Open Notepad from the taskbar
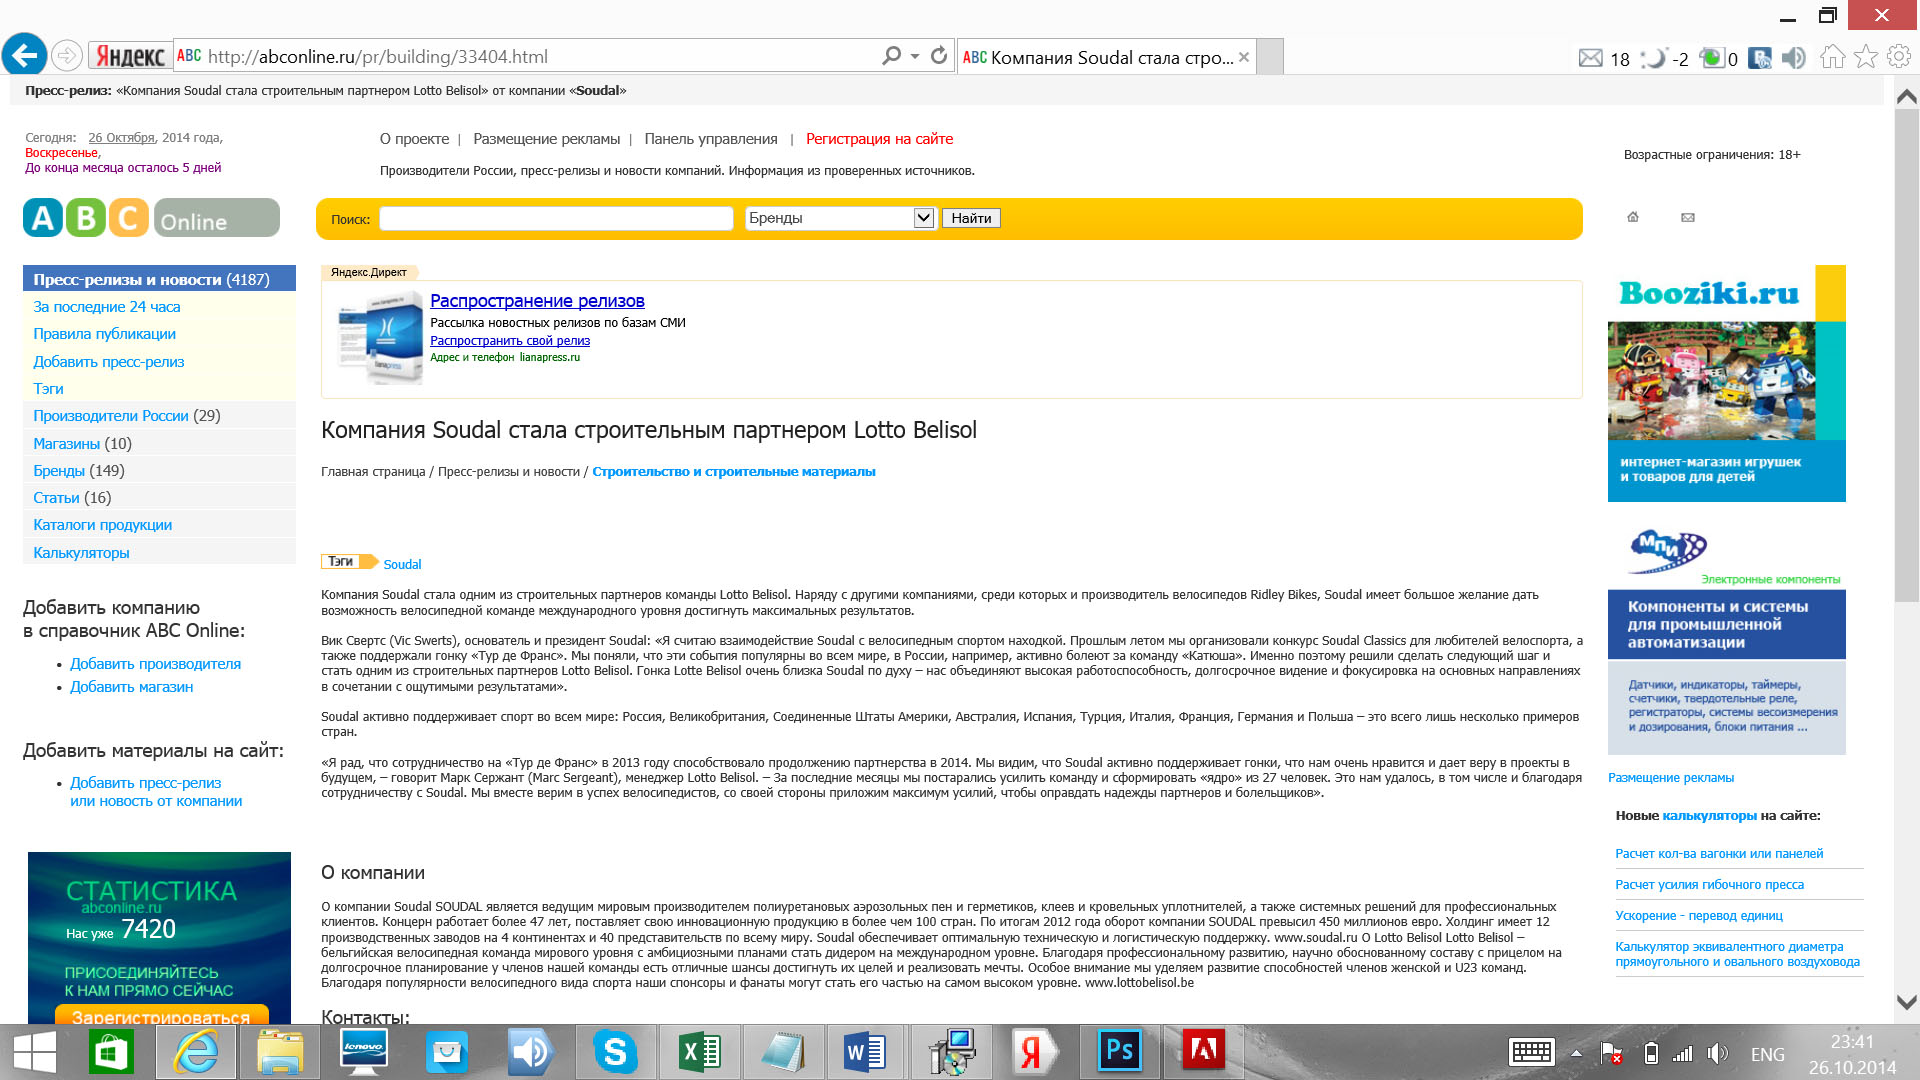This screenshot has height=1080, width=1920. click(782, 1052)
